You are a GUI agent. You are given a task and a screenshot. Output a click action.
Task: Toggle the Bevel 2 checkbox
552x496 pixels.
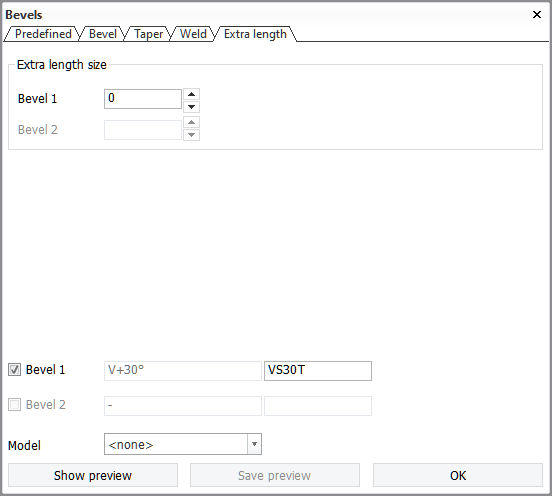pyautogui.click(x=14, y=404)
